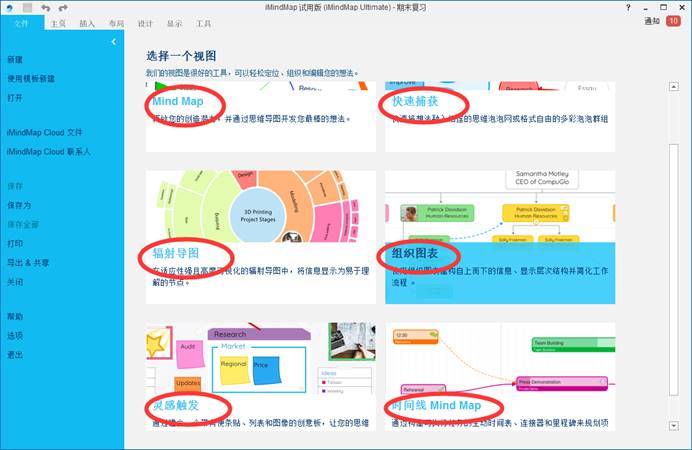Select the 快速捕获 view title
Screen dimensions: 692x450
point(415,101)
